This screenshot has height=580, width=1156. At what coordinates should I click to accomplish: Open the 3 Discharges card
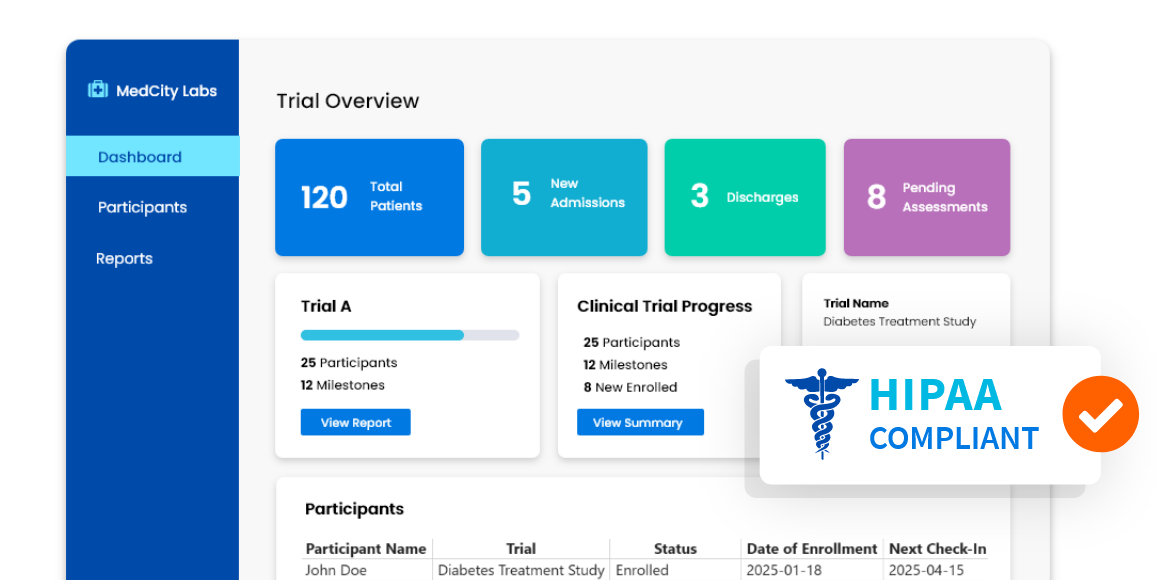(745, 198)
